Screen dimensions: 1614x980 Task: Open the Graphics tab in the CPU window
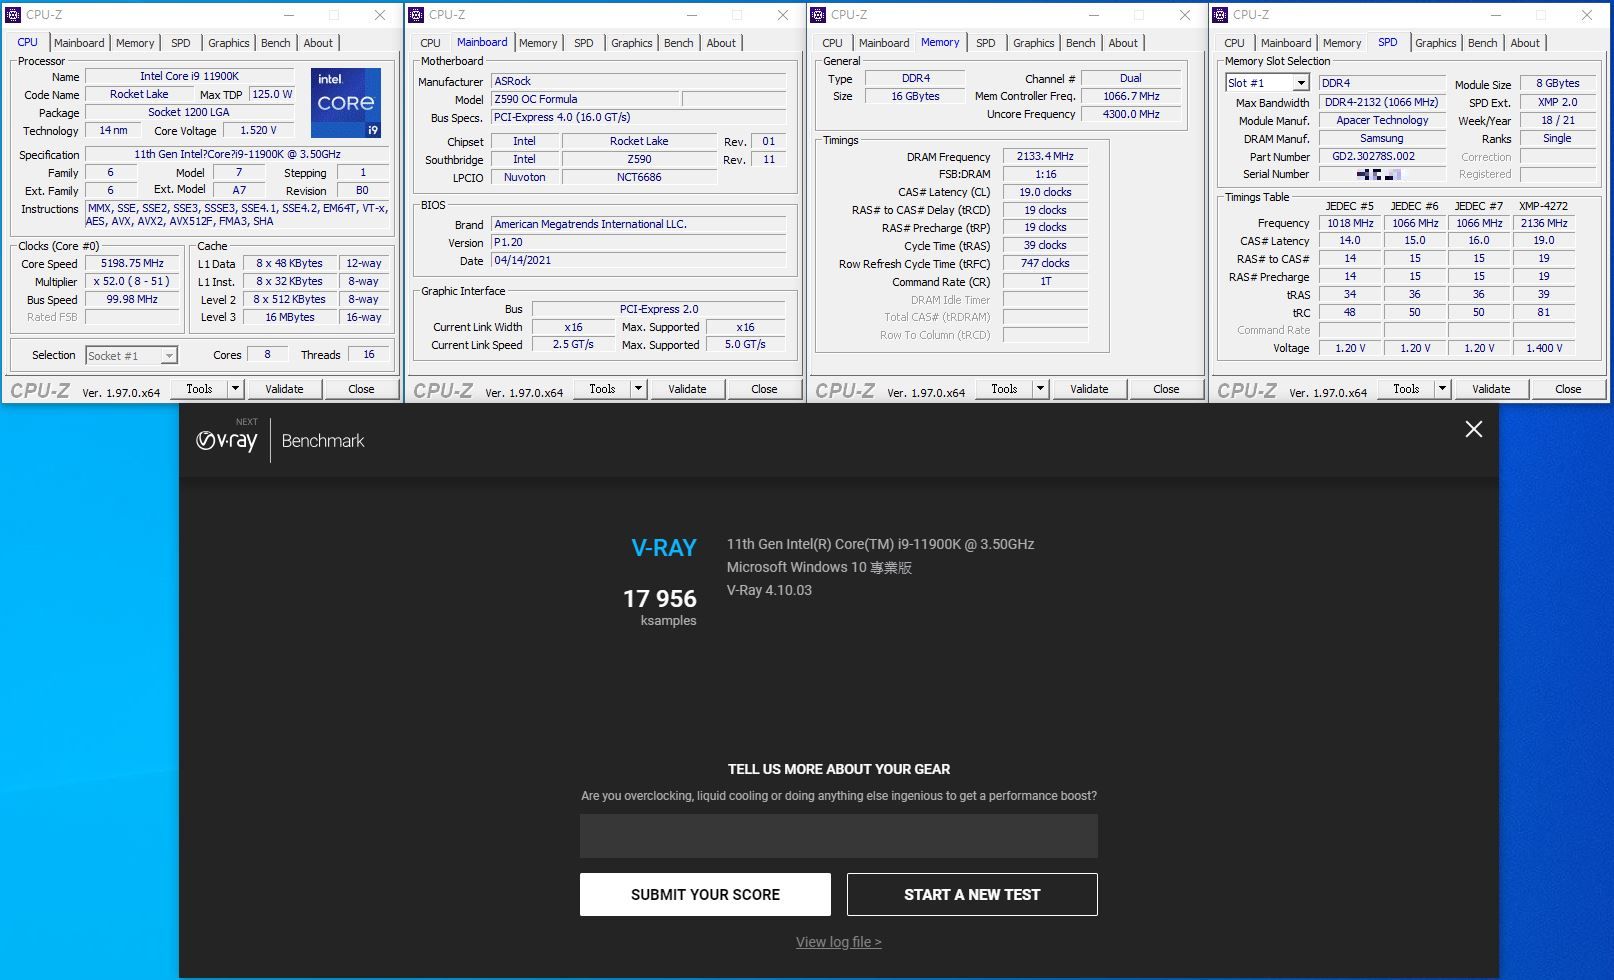click(x=229, y=43)
